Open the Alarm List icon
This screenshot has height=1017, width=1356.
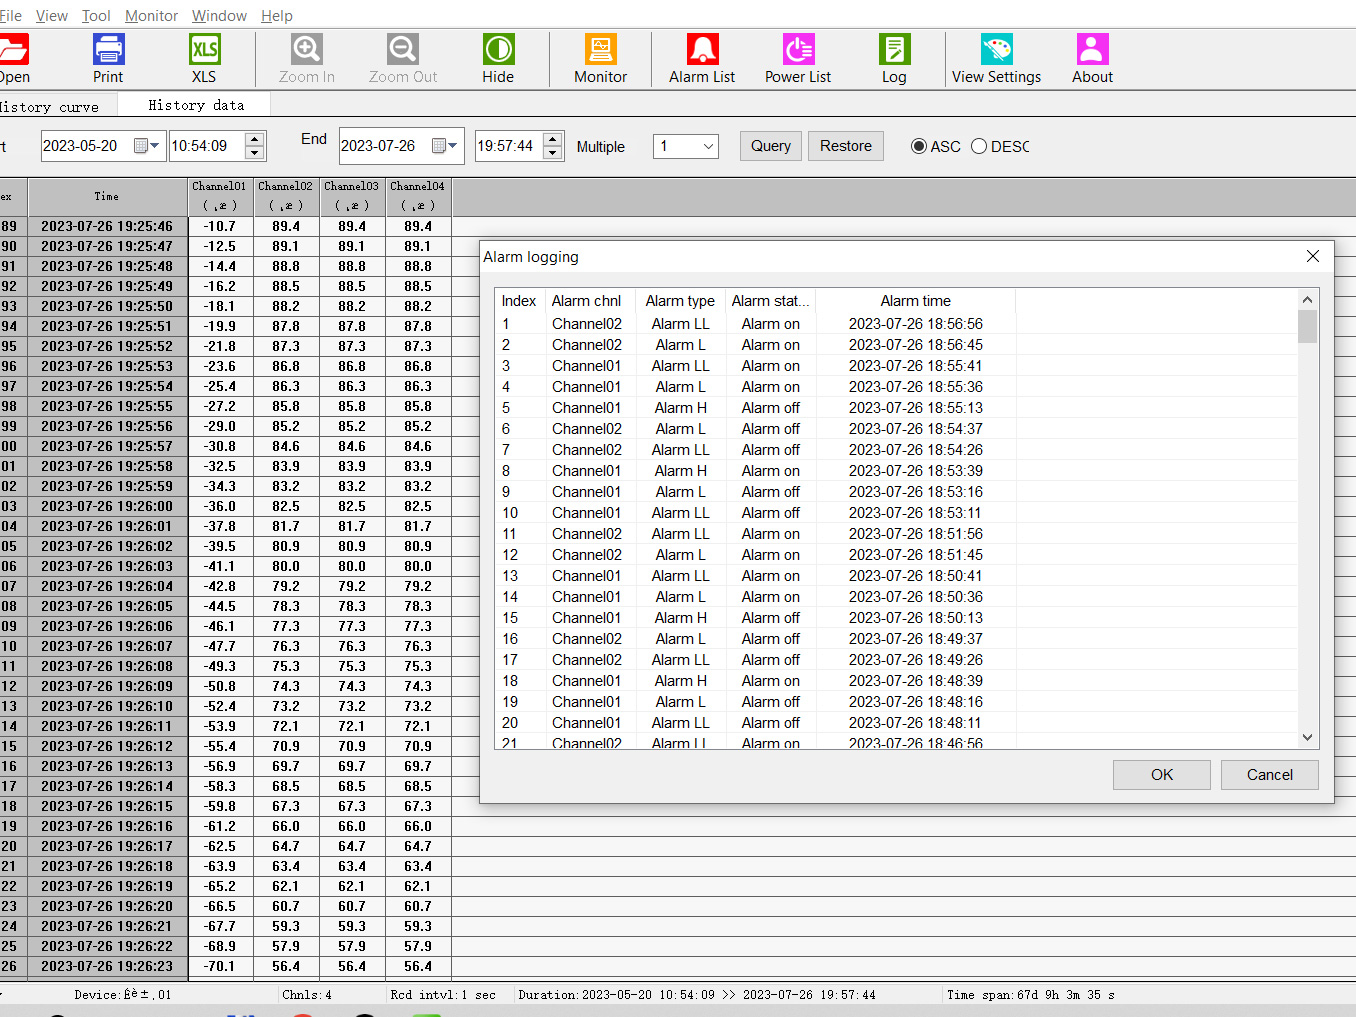click(702, 50)
